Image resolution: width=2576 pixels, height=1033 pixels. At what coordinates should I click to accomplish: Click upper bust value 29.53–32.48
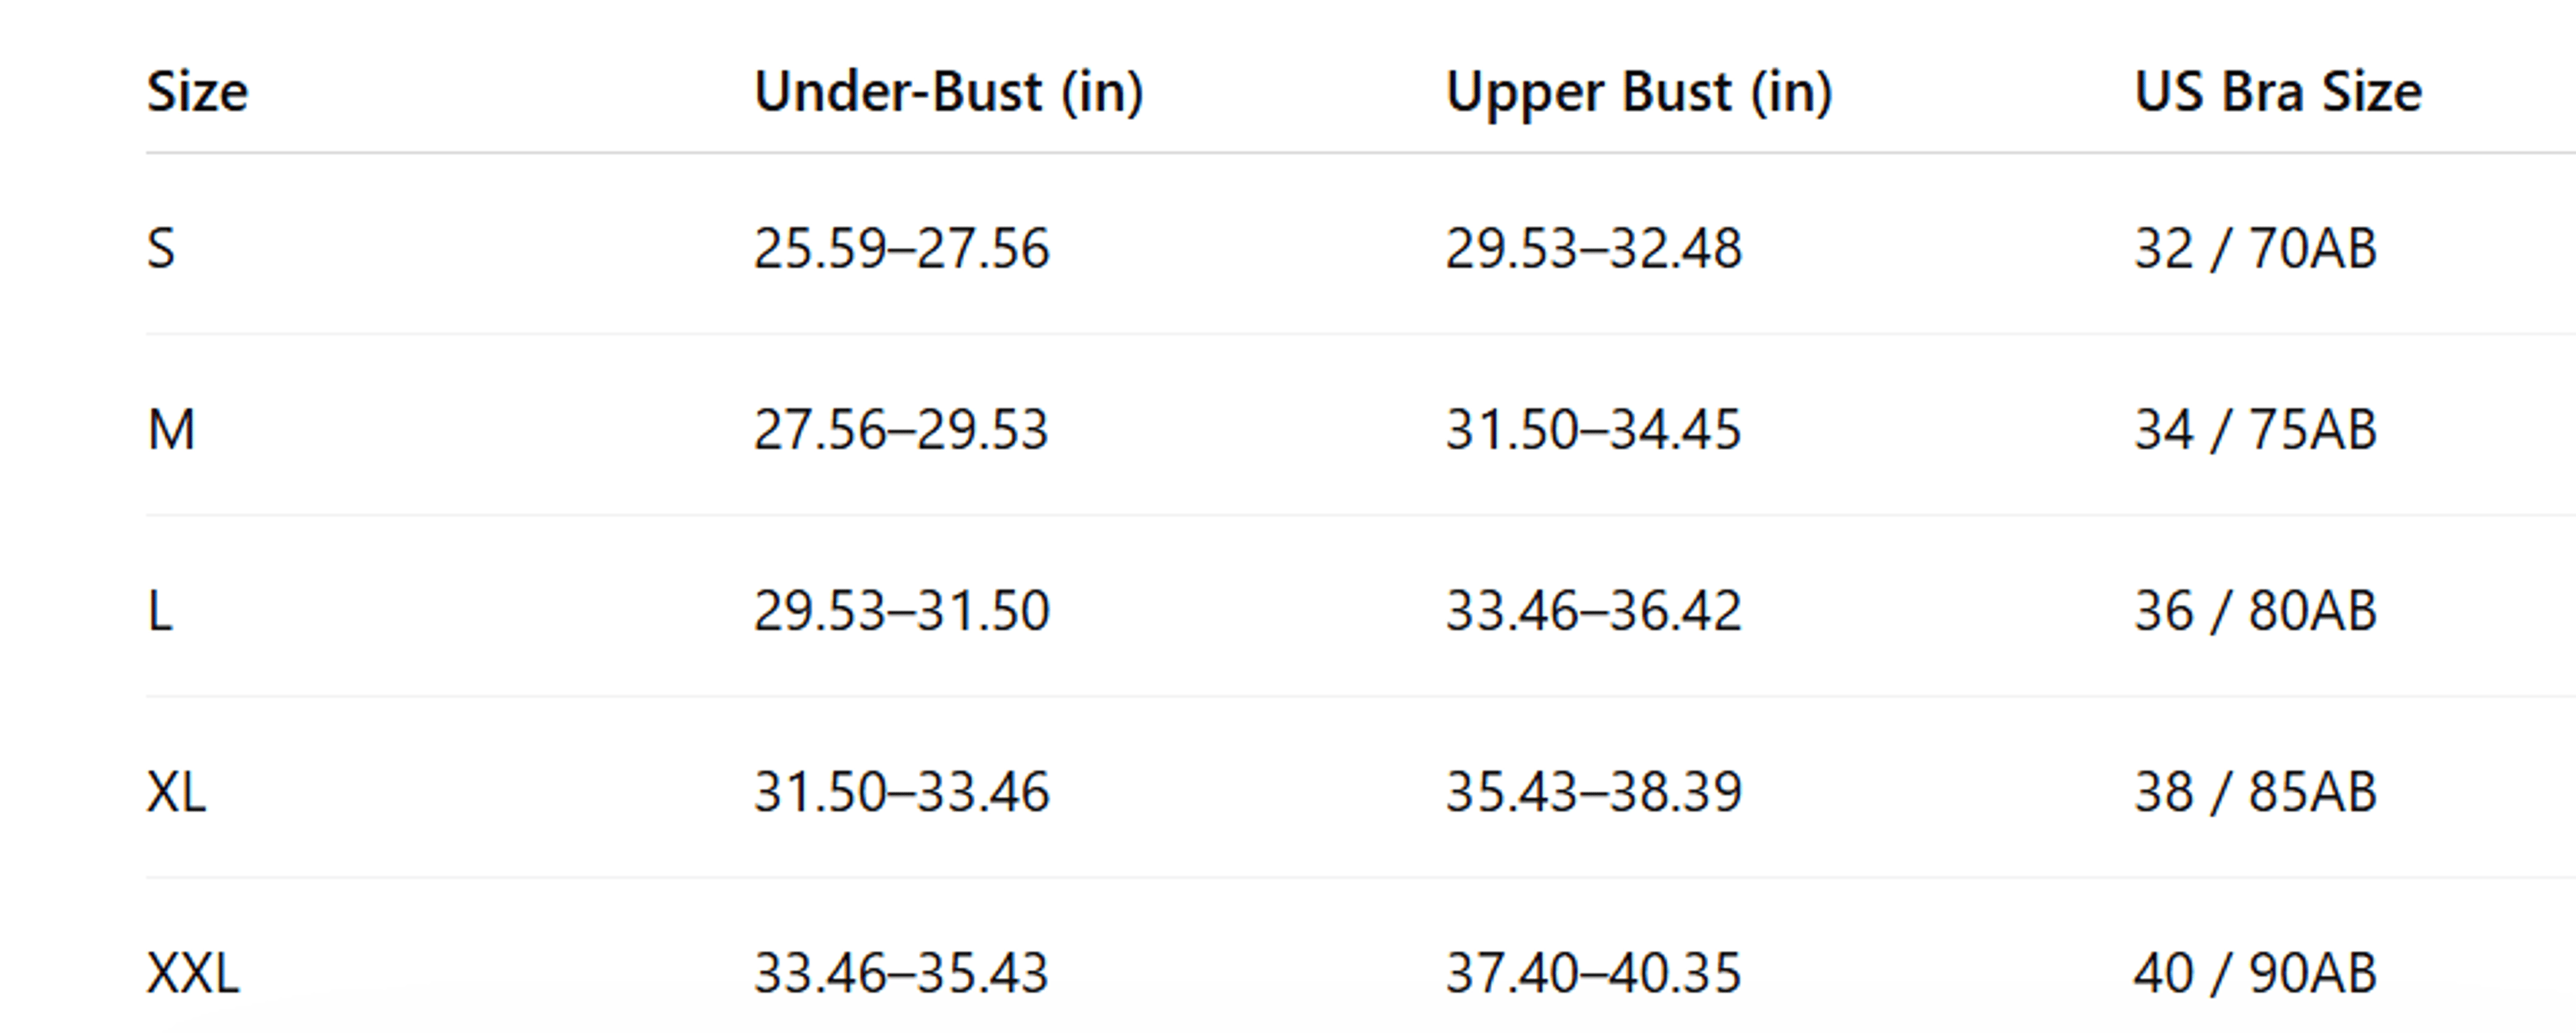1593,248
